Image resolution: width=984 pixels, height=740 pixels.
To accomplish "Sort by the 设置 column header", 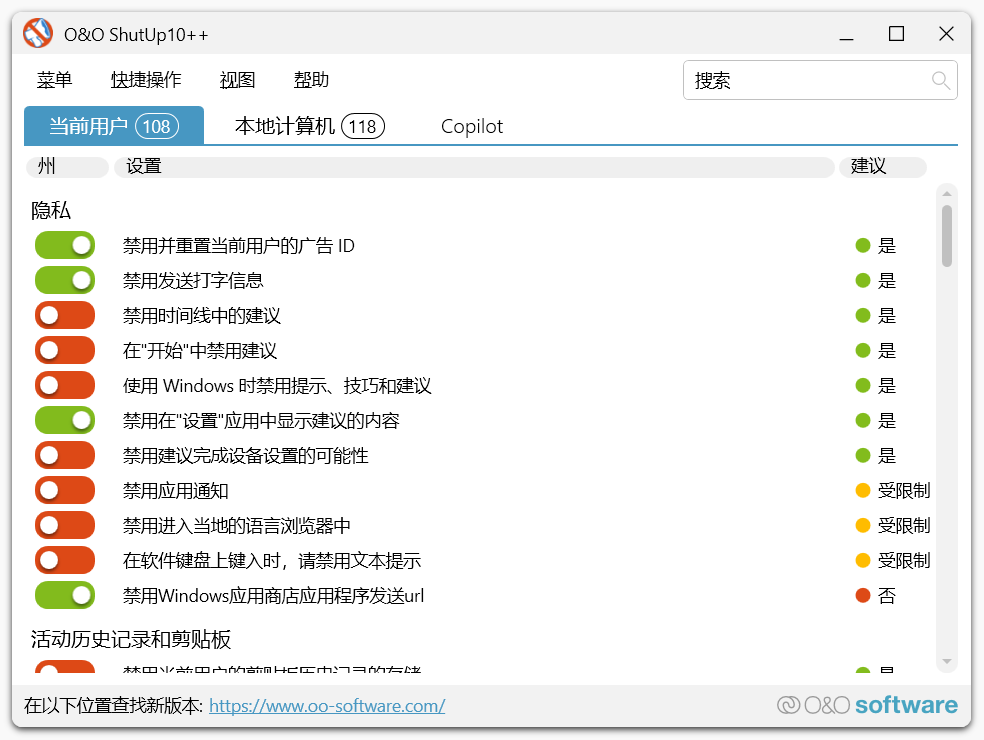I will click(474, 166).
